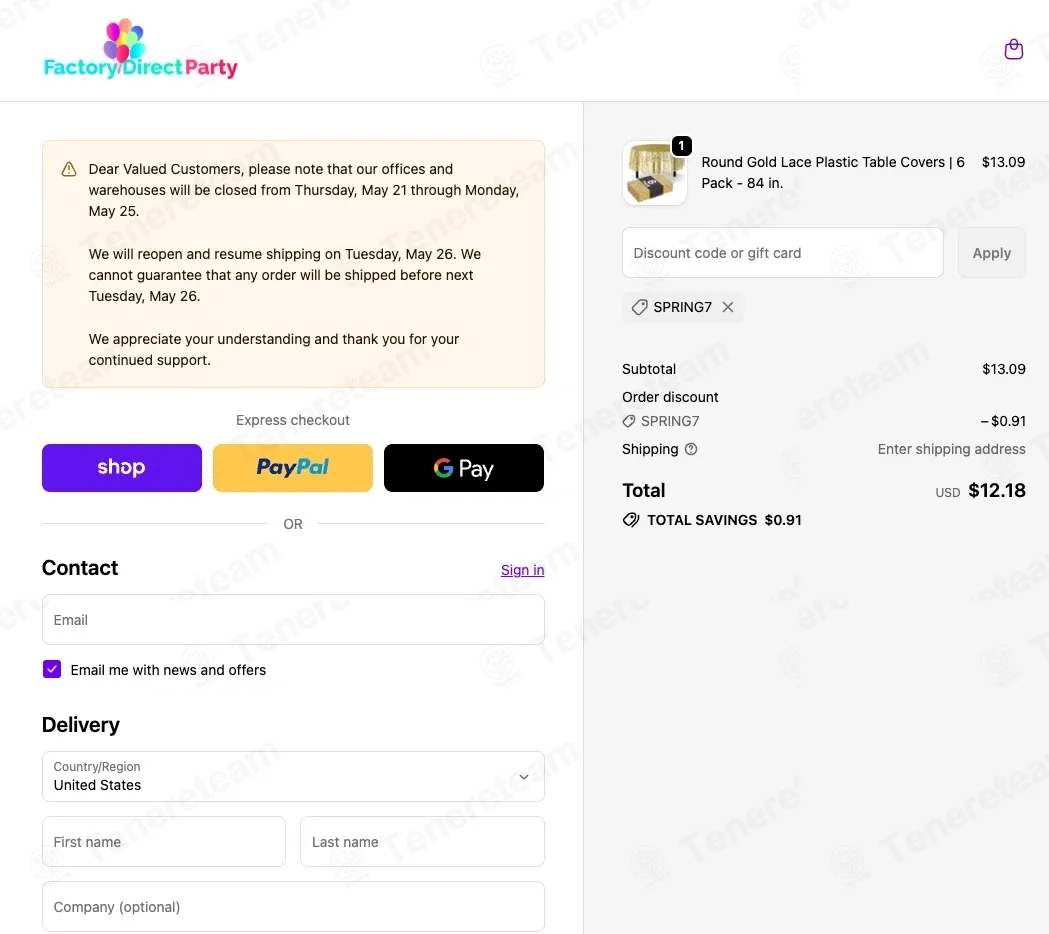The image size is (1049, 934).
Task: Open the shopping bag cart icon
Action: 1014,50
